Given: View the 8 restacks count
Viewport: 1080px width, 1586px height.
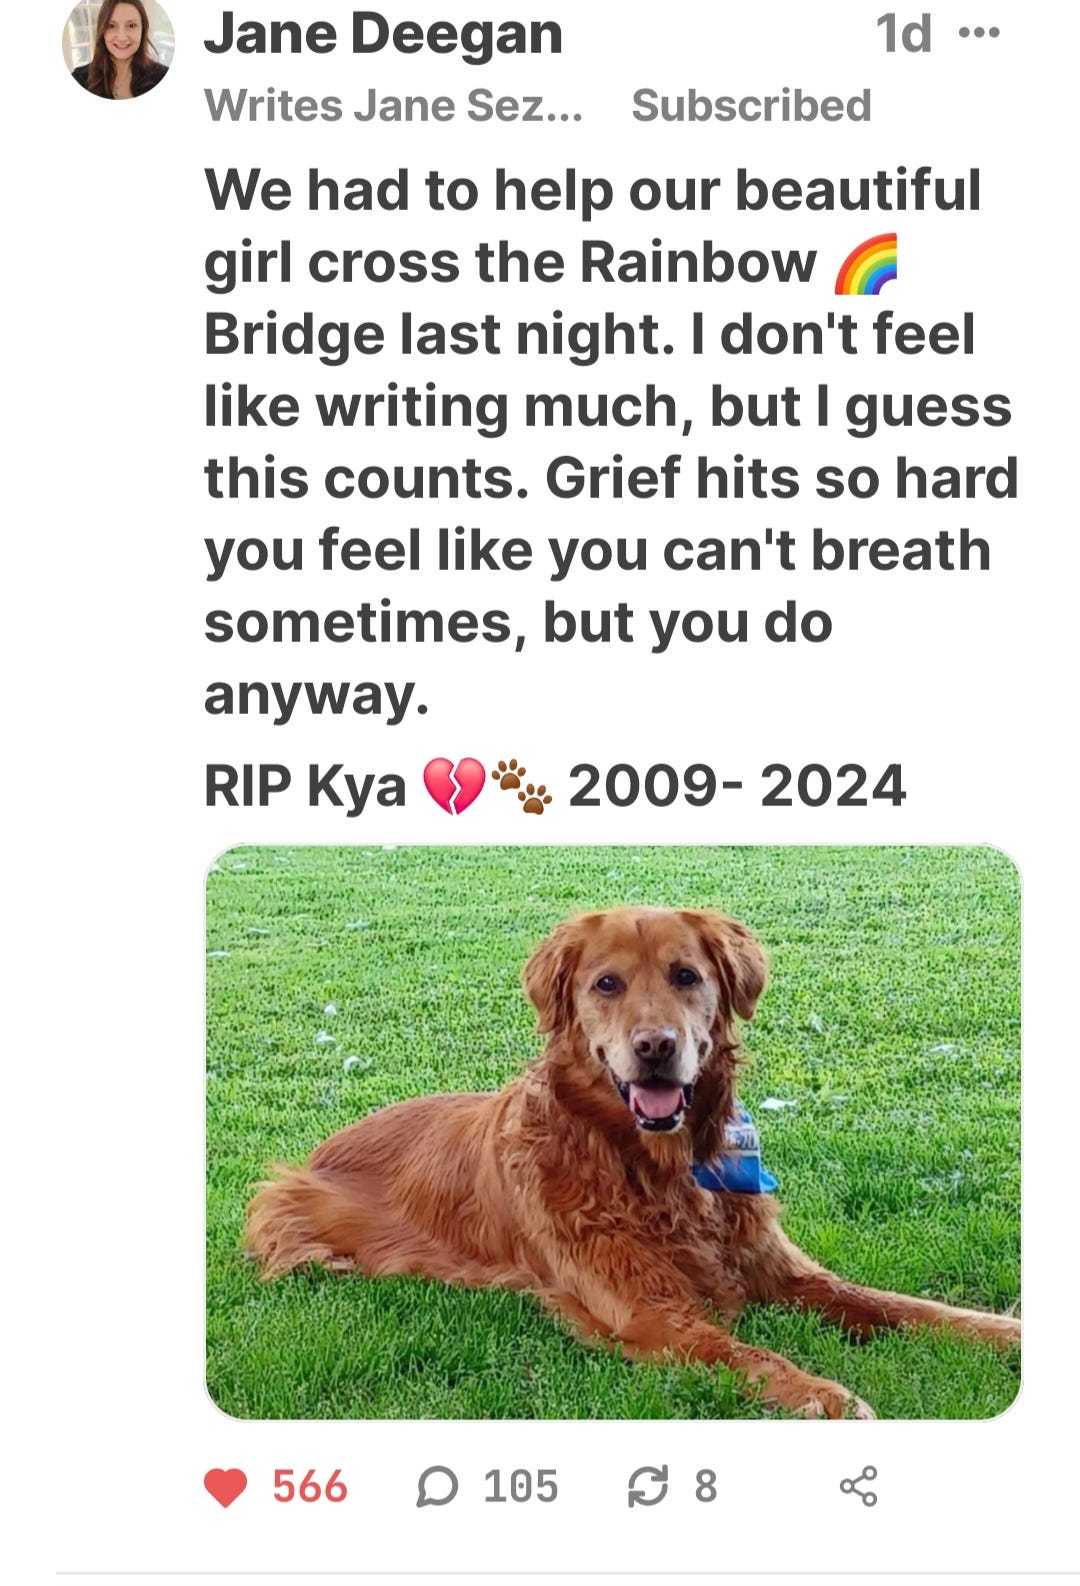Looking at the screenshot, I should (706, 1487).
